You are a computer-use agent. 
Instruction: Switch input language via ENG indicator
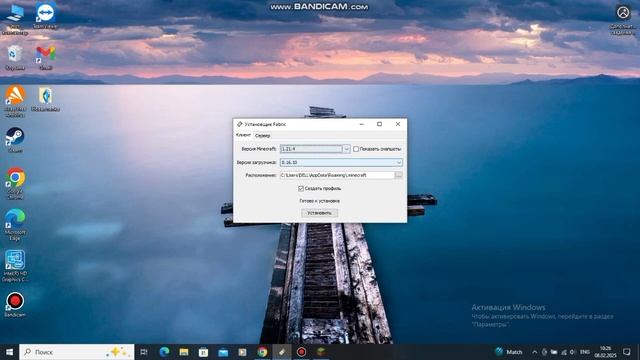(x=585, y=352)
